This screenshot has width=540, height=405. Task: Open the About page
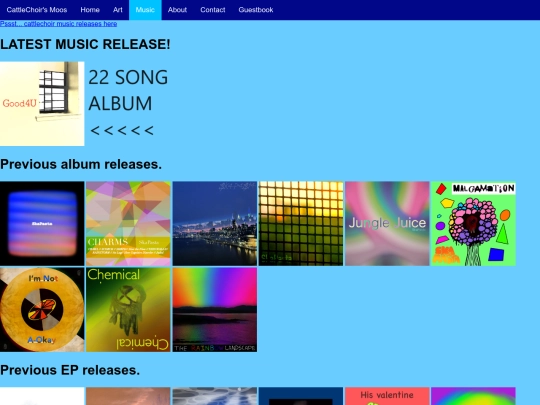[177, 10]
